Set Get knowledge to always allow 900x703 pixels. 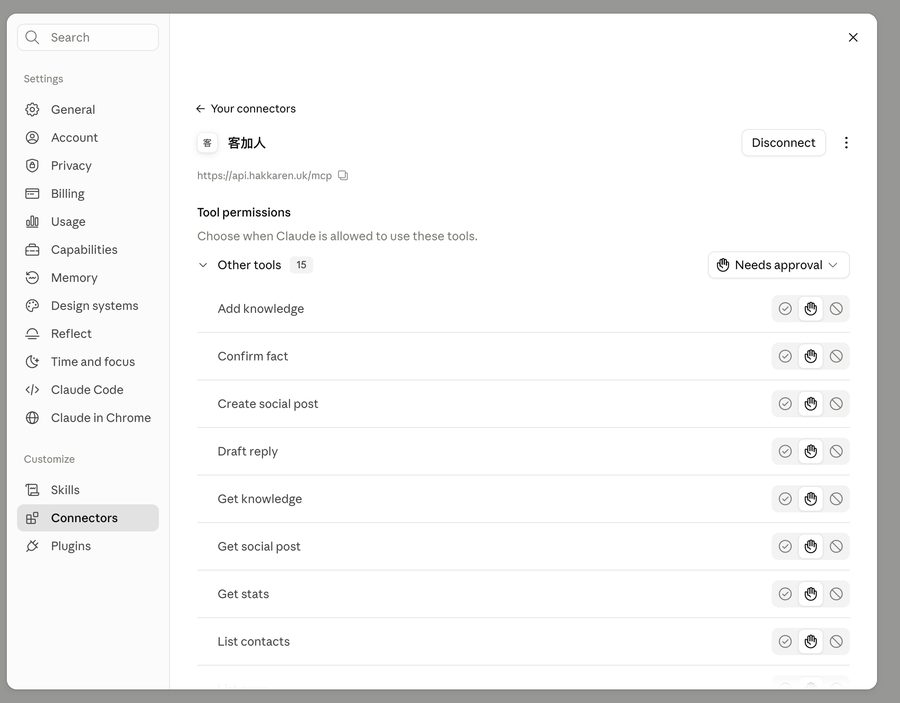pos(785,499)
